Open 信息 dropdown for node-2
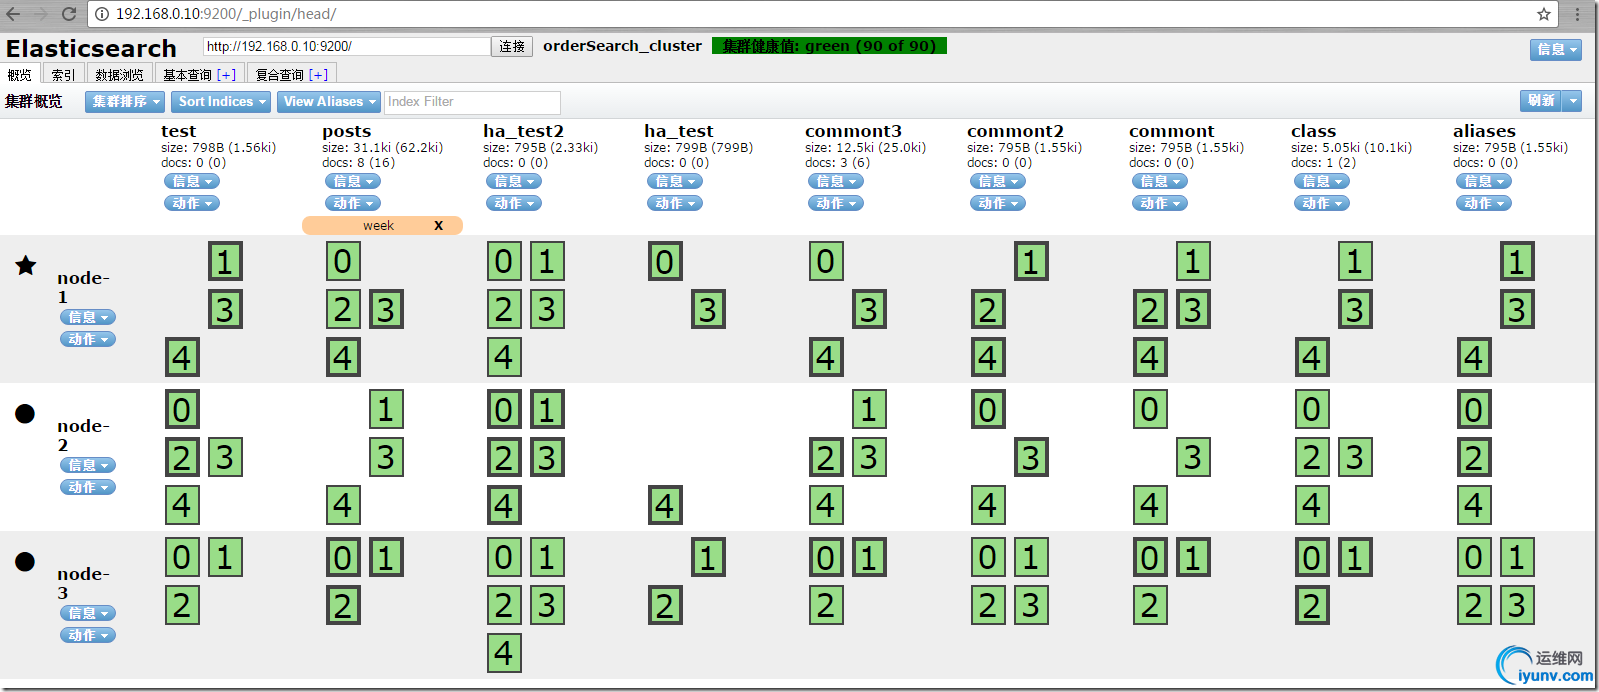The height and width of the screenshot is (692, 1599). (x=88, y=465)
